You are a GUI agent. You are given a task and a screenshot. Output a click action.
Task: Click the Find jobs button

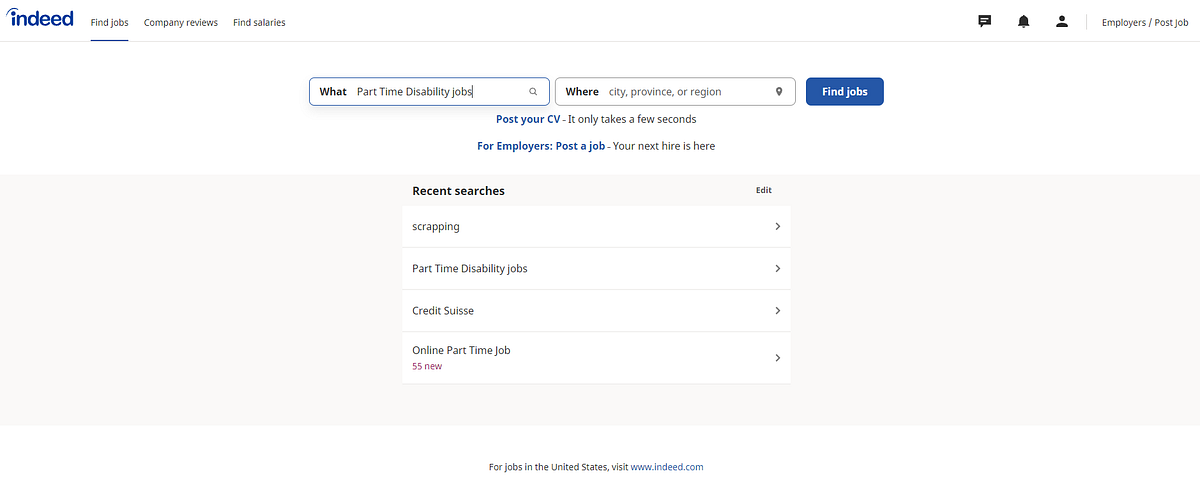(845, 92)
